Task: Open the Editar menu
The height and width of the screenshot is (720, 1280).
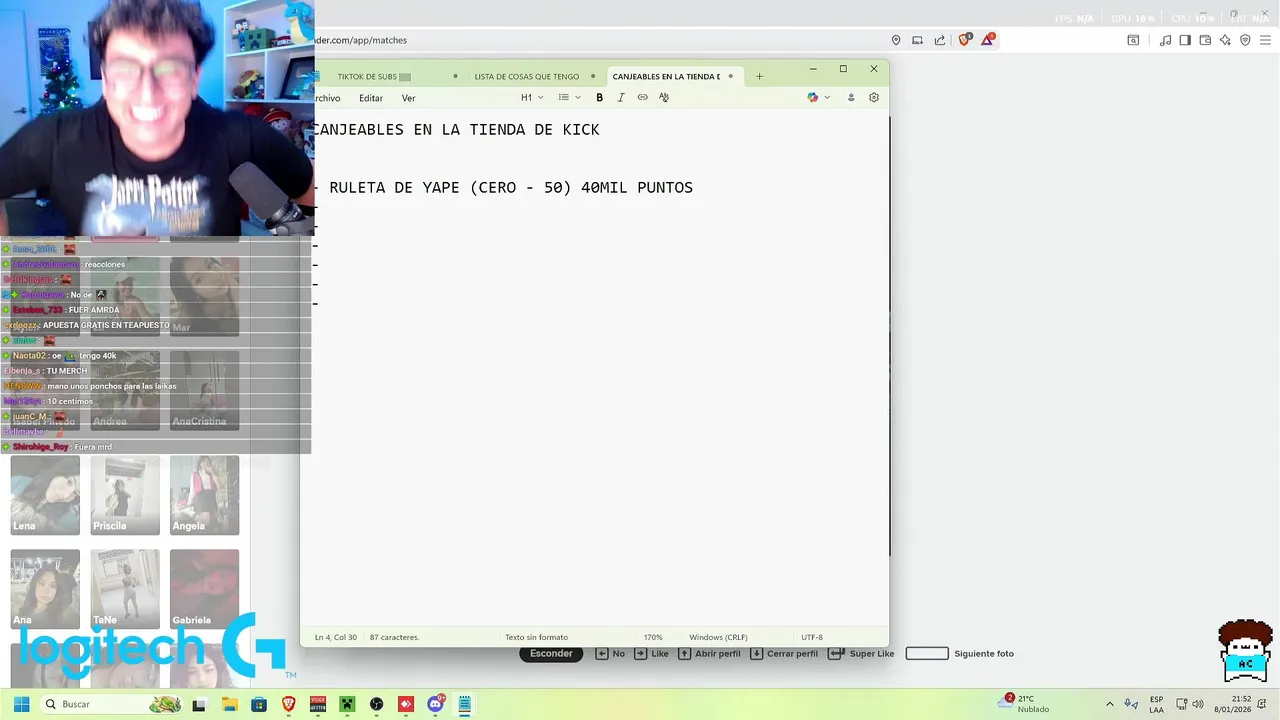Action: [371, 98]
